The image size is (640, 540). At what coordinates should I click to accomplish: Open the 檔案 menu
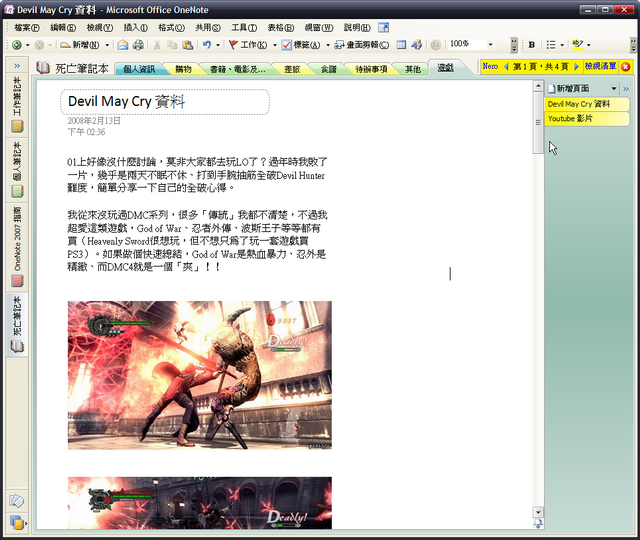27,27
